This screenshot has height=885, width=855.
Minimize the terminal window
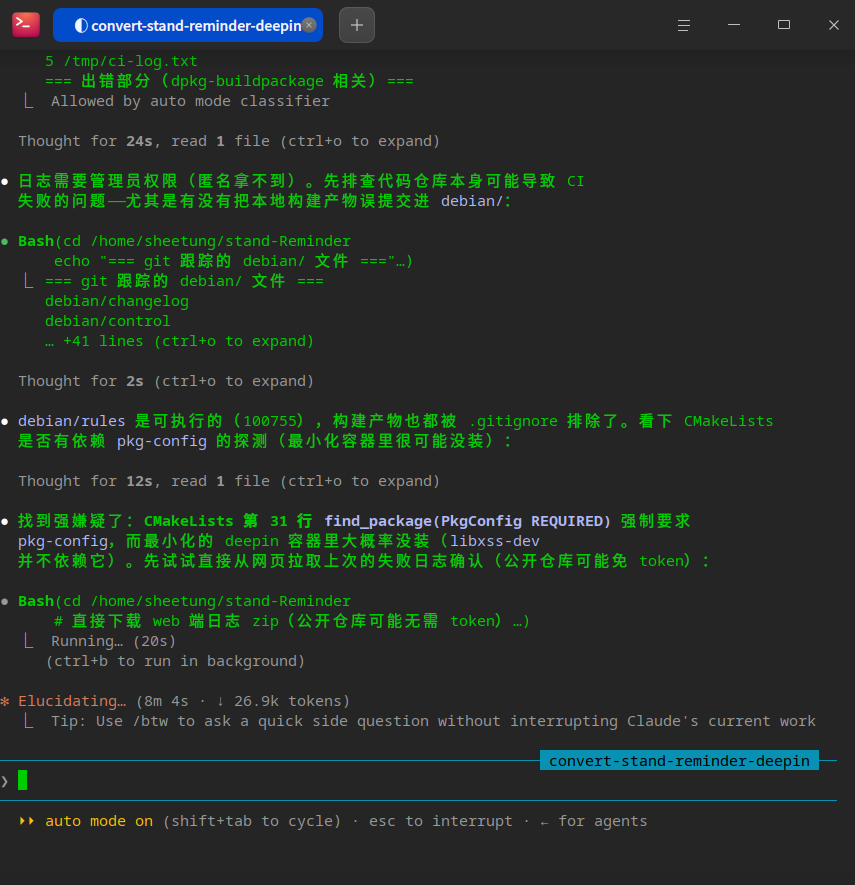[734, 25]
